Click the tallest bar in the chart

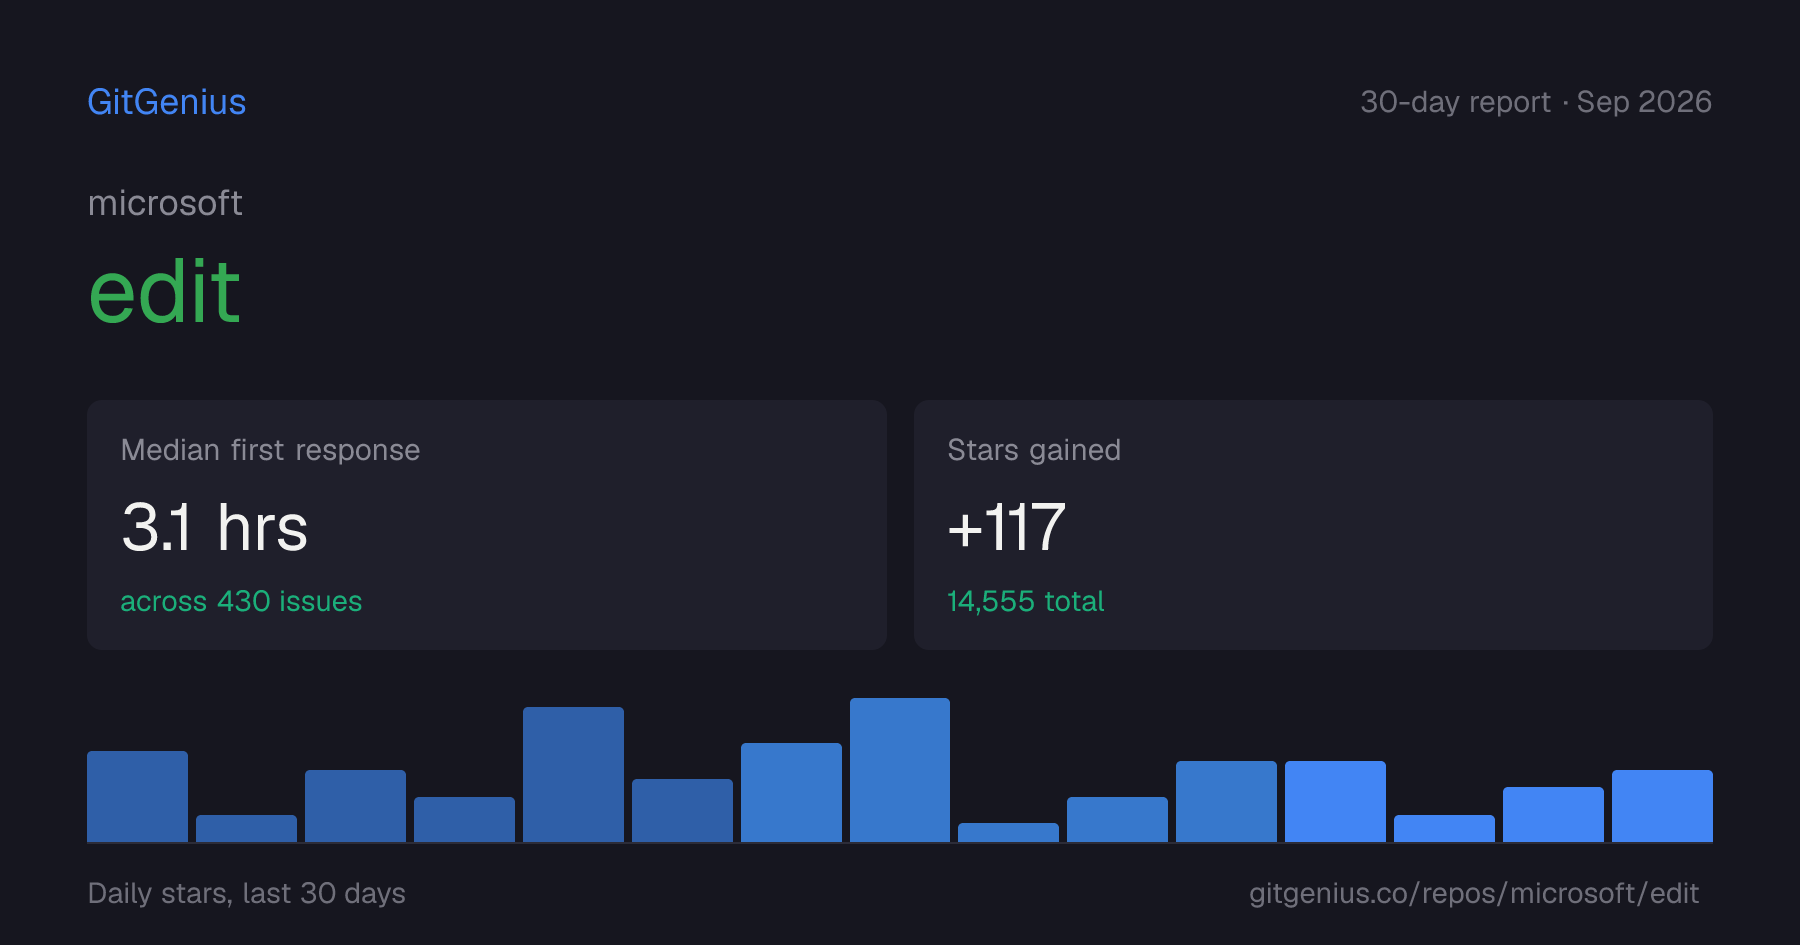tap(900, 770)
